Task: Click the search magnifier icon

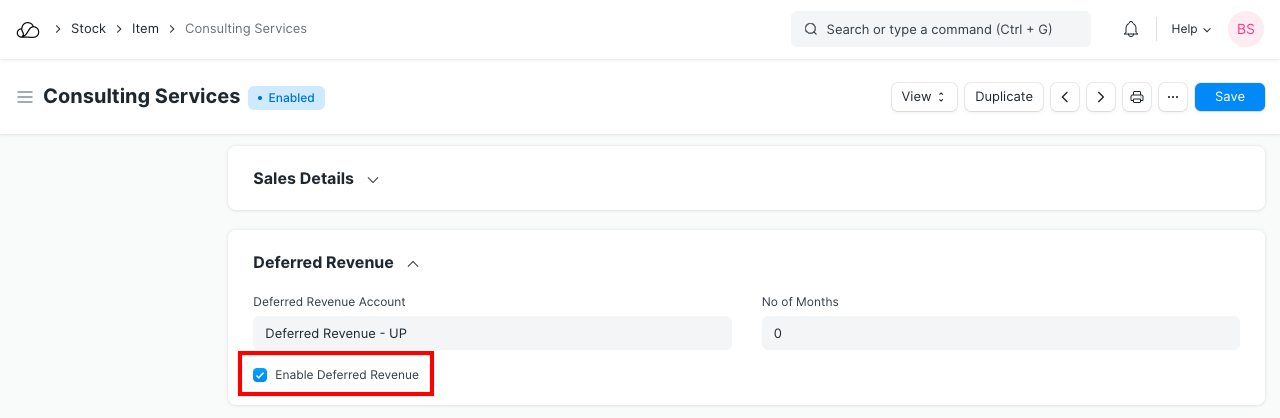Action: coord(811,29)
